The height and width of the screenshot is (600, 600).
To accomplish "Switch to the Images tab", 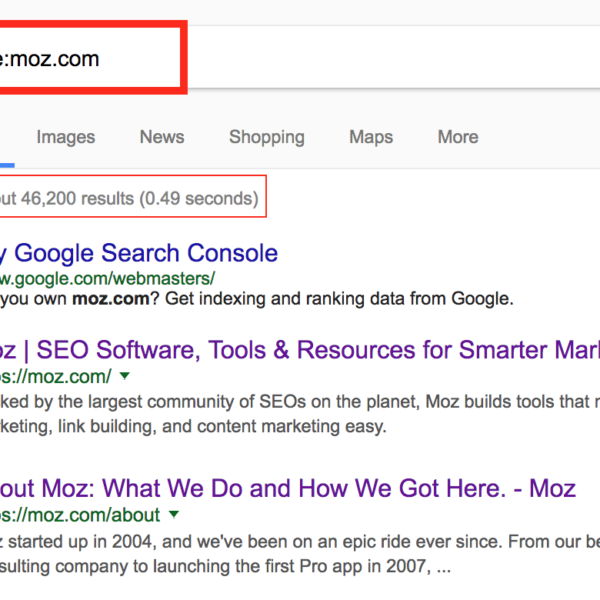I will point(66,137).
